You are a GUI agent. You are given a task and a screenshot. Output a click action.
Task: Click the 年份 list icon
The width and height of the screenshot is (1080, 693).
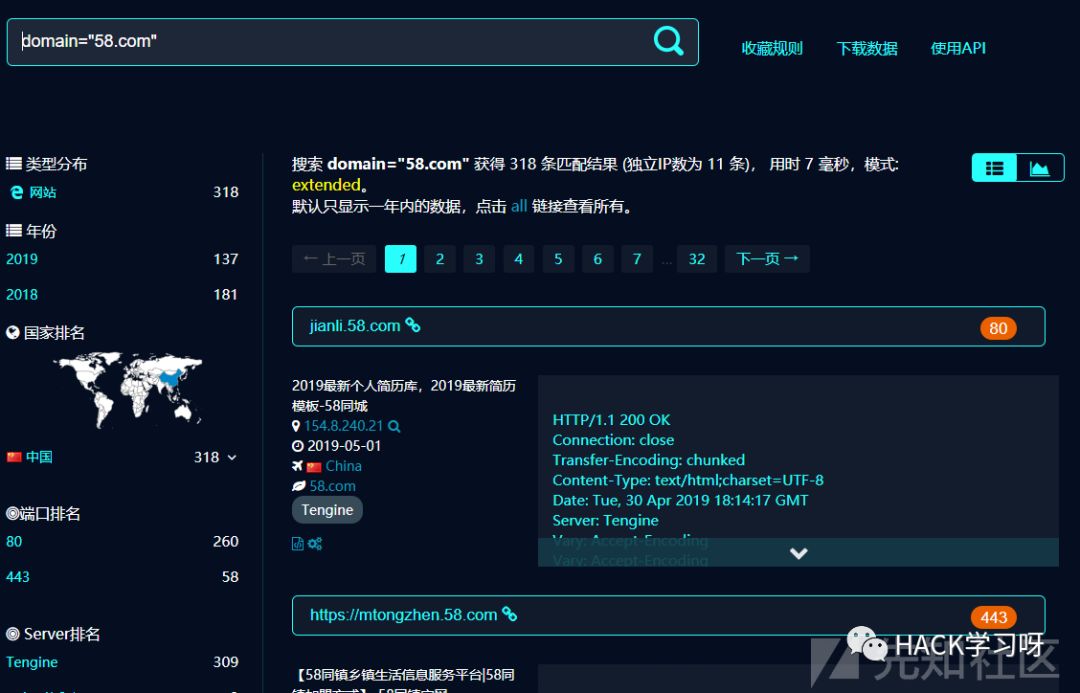click(14, 230)
